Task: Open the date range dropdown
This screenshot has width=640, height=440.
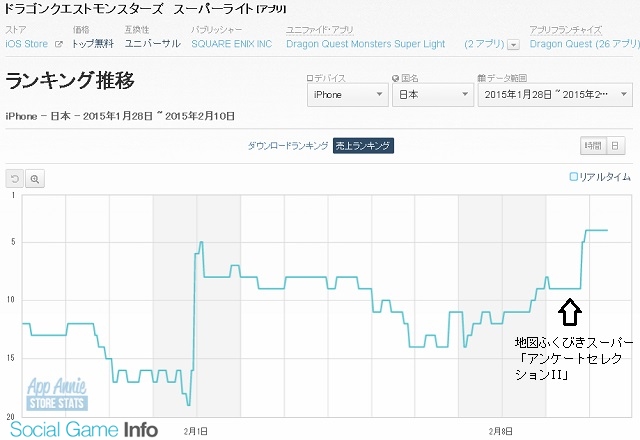Action: [553, 95]
